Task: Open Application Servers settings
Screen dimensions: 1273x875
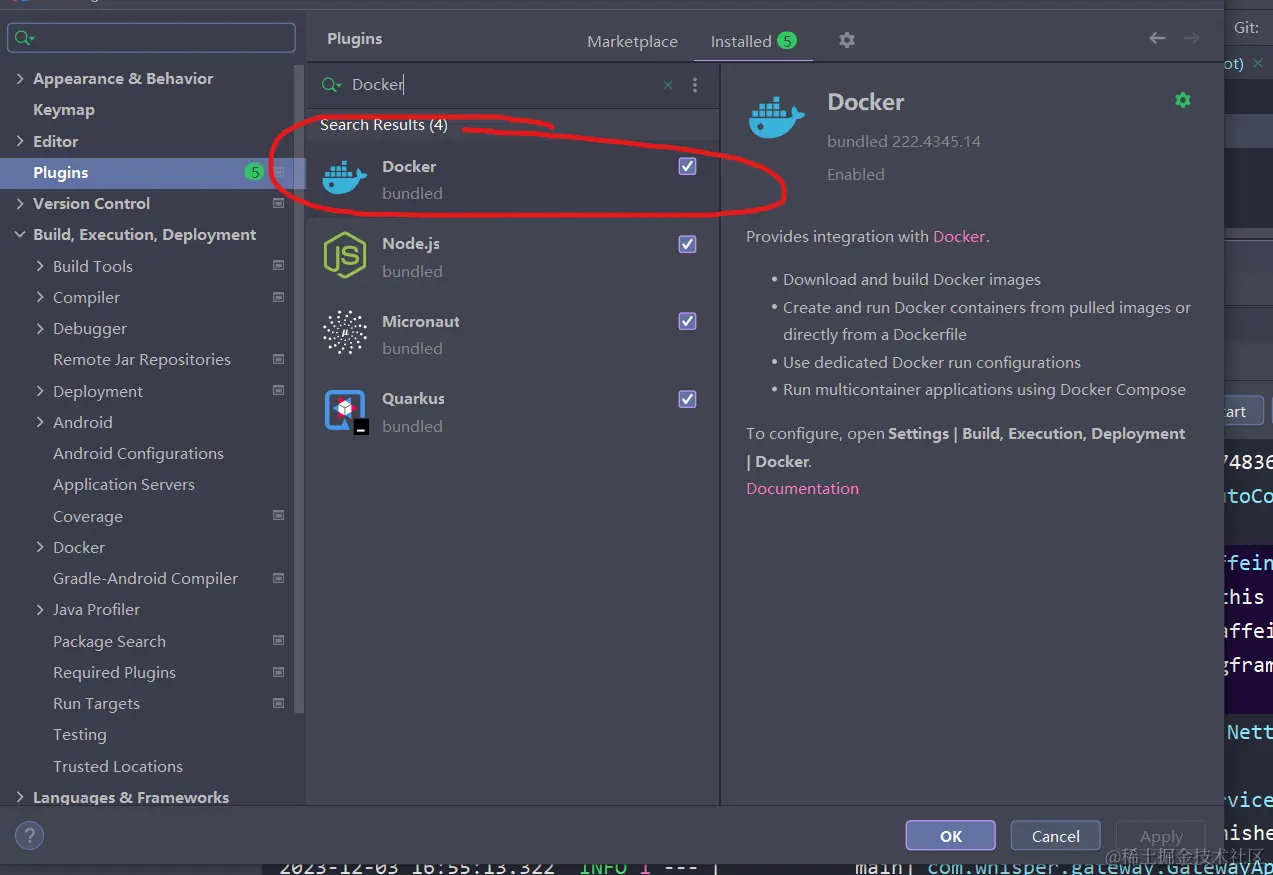Action: pyautogui.click(x=124, y=484)
